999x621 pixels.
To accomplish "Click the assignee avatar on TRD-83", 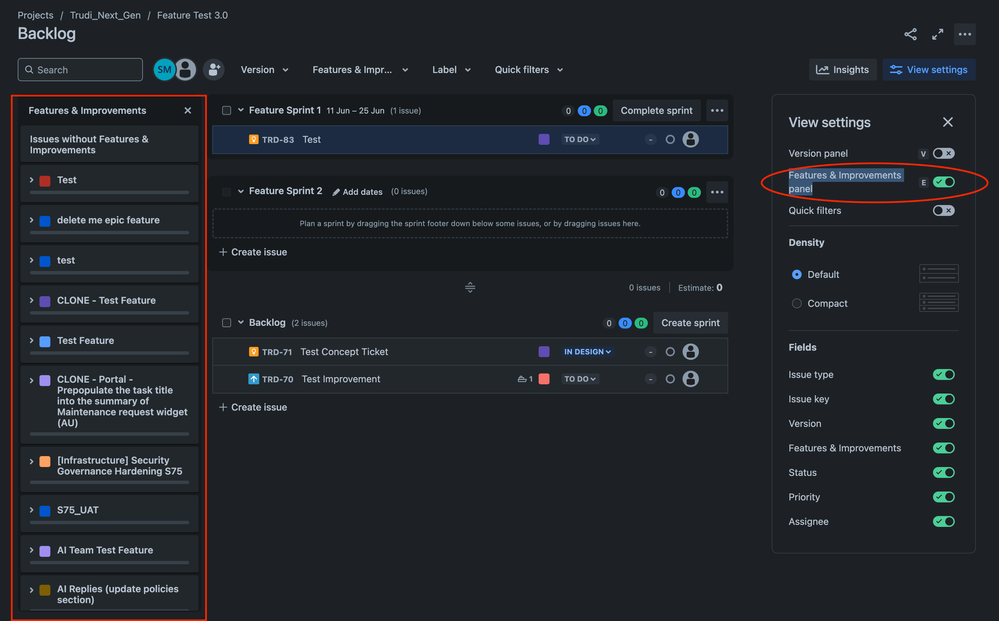I will 691,139.
